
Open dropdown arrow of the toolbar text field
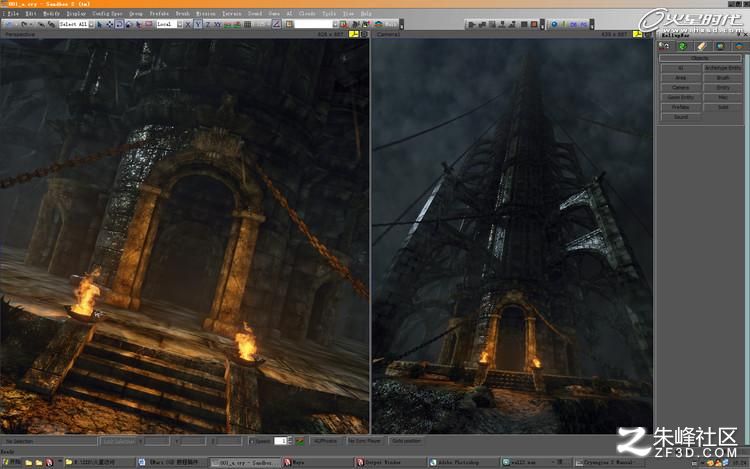335,24
